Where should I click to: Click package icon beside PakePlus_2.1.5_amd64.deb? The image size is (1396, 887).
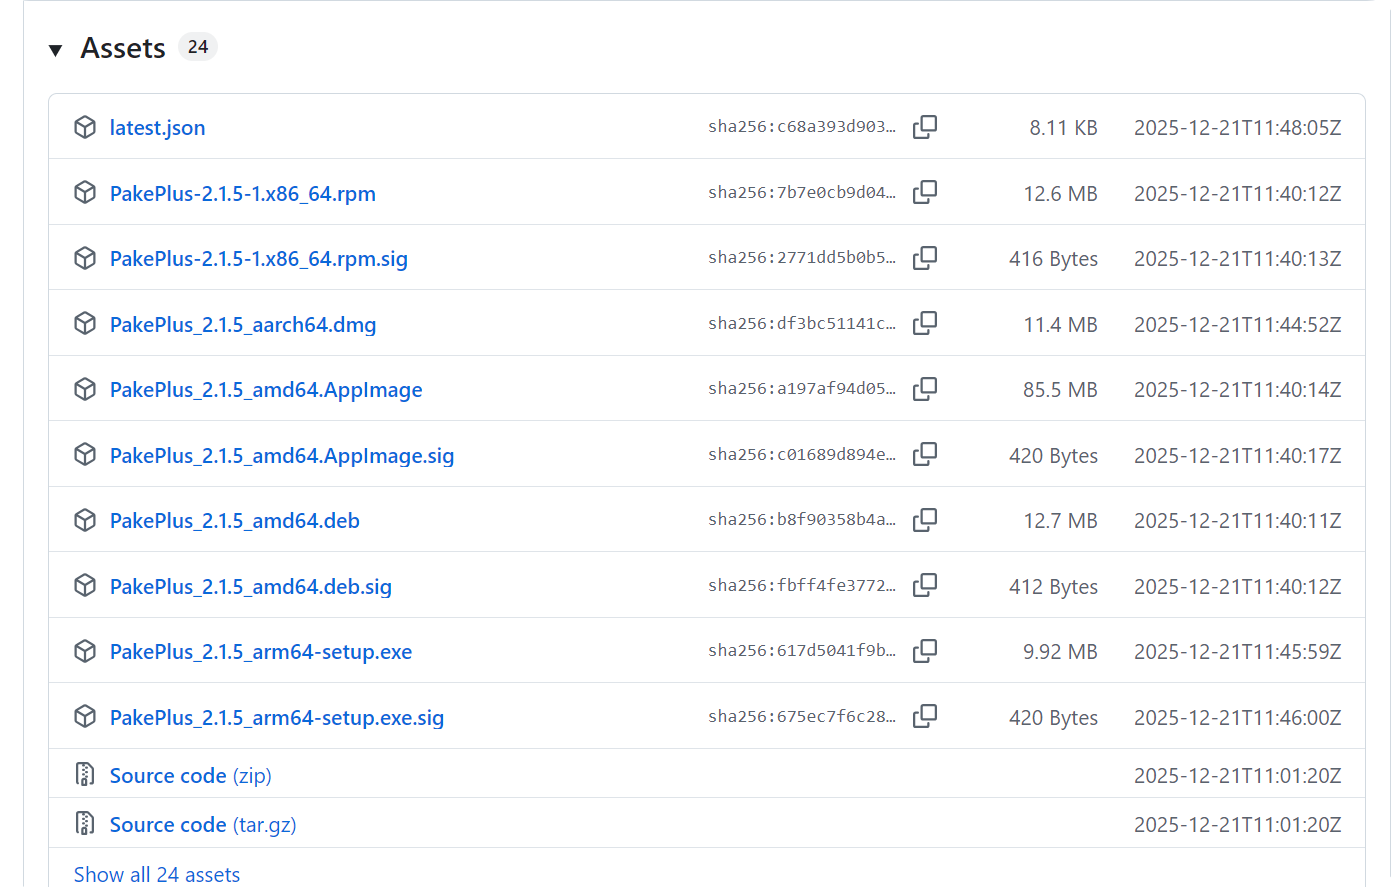tap(85, 520)
